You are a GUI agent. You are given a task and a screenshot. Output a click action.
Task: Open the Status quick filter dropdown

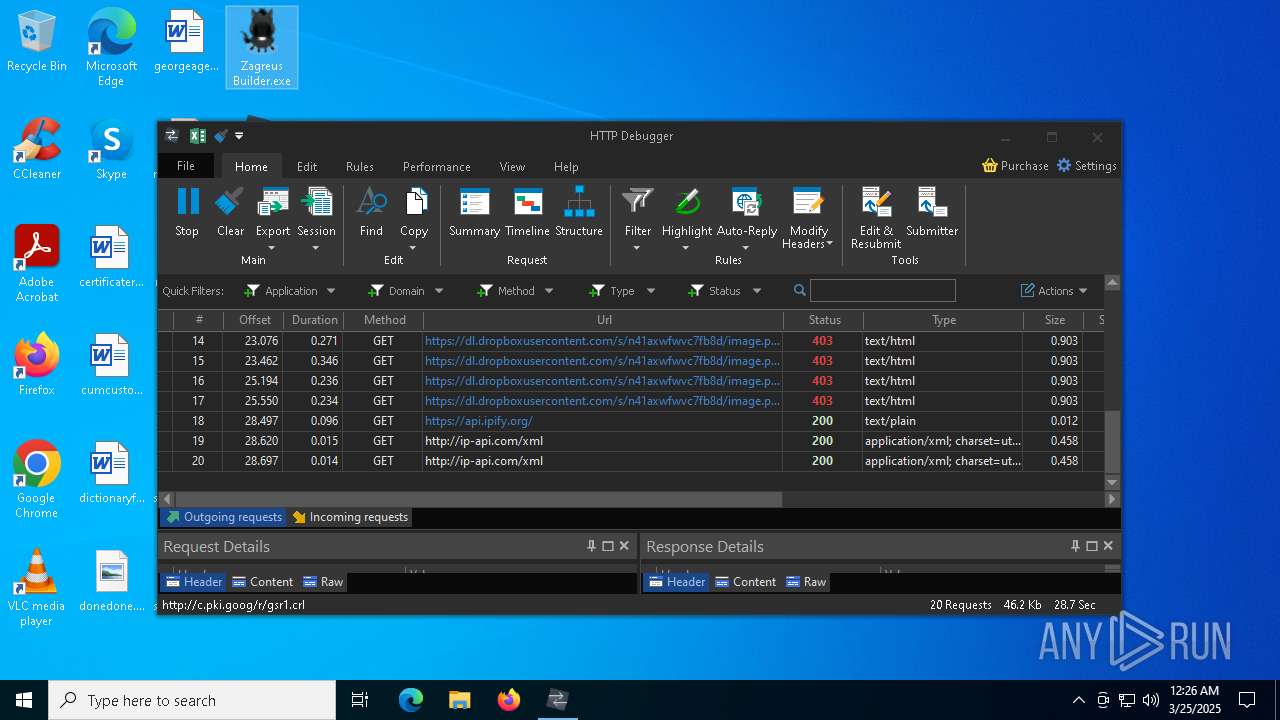725,291
